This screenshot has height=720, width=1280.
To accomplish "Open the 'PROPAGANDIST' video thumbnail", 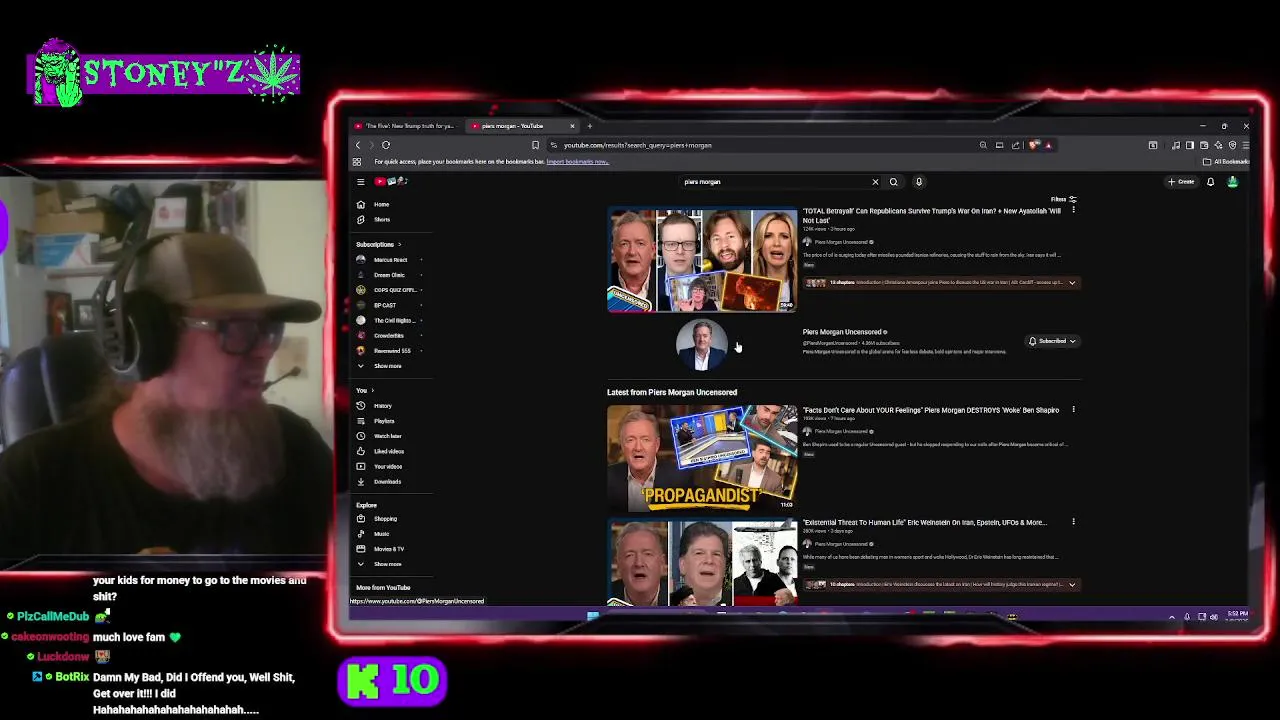I will (702, 458).
